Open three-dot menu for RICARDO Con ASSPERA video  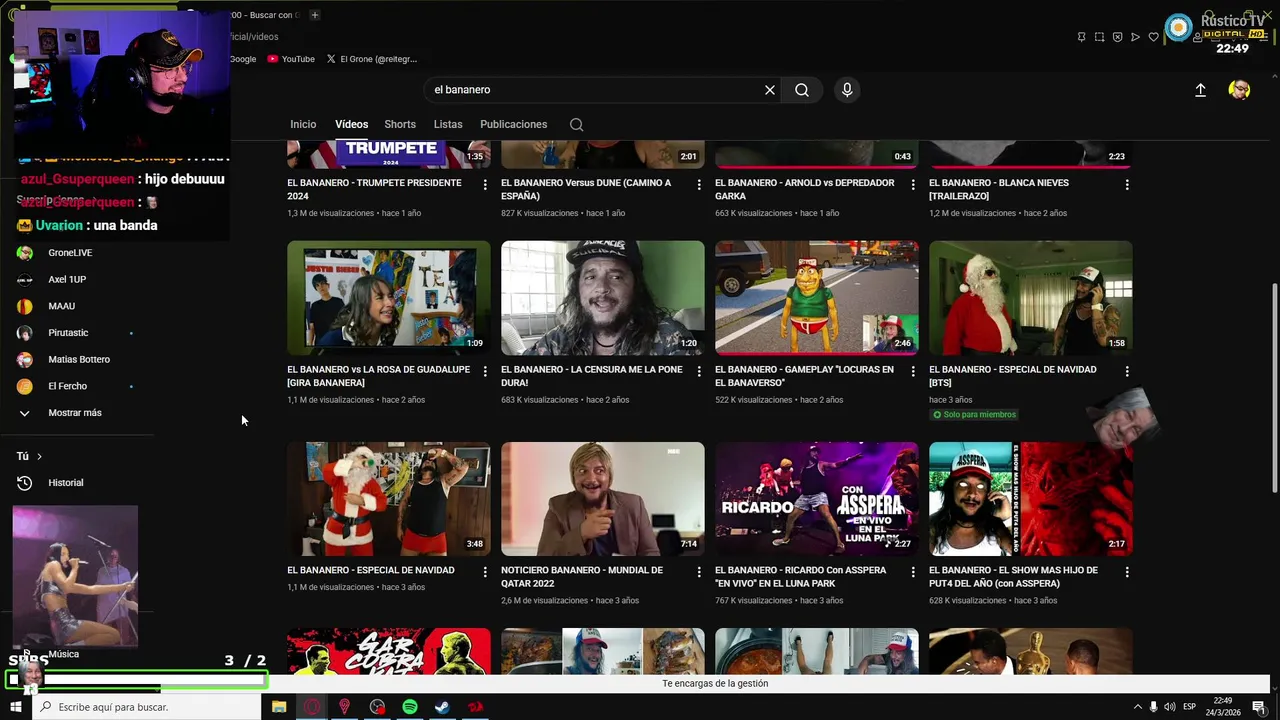tap(913, 572)
